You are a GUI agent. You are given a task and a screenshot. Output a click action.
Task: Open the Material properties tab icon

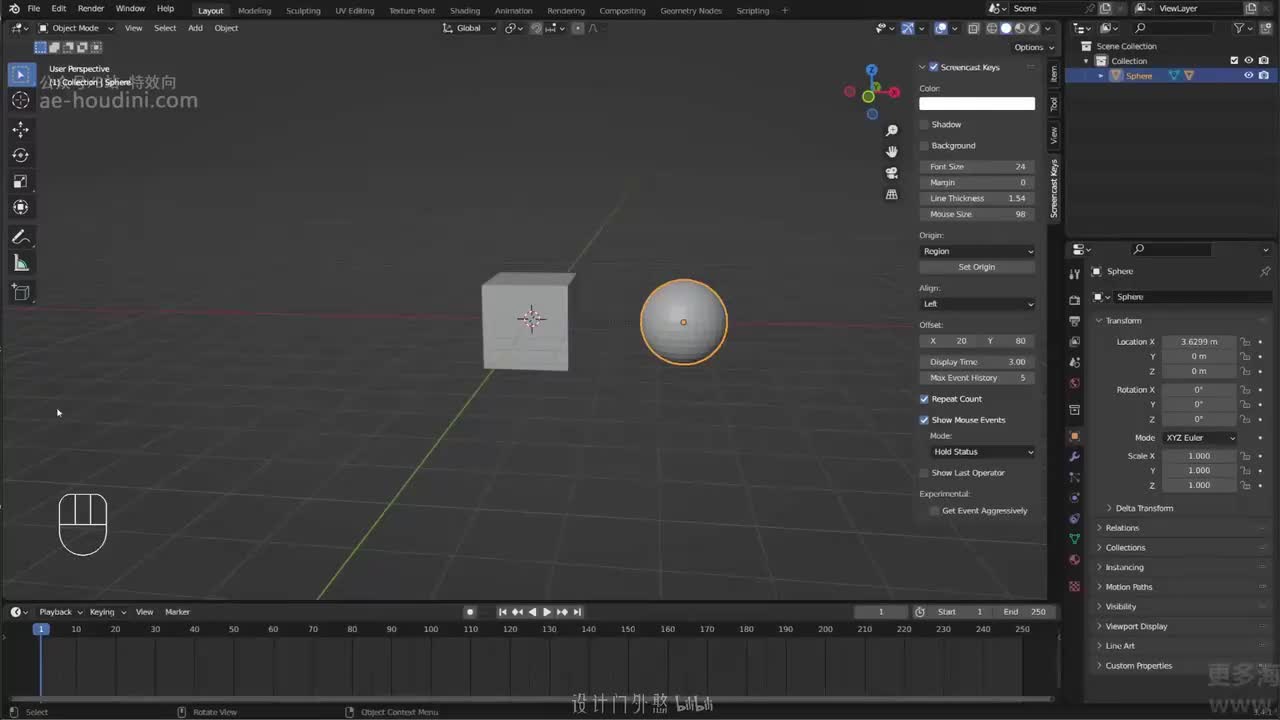1075,559
